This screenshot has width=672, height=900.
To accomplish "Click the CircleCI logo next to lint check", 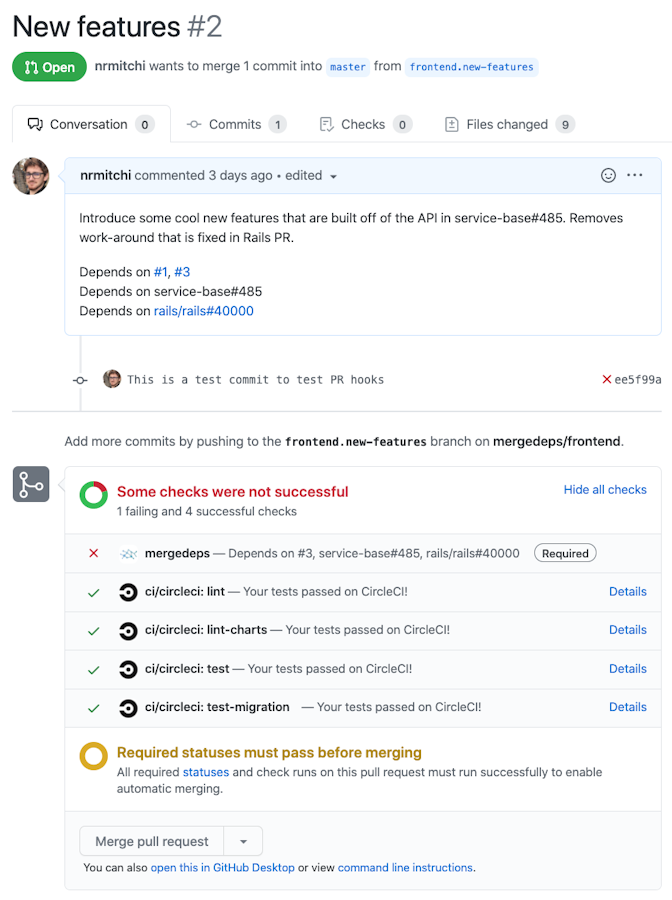I will click(x=128, y=592).
